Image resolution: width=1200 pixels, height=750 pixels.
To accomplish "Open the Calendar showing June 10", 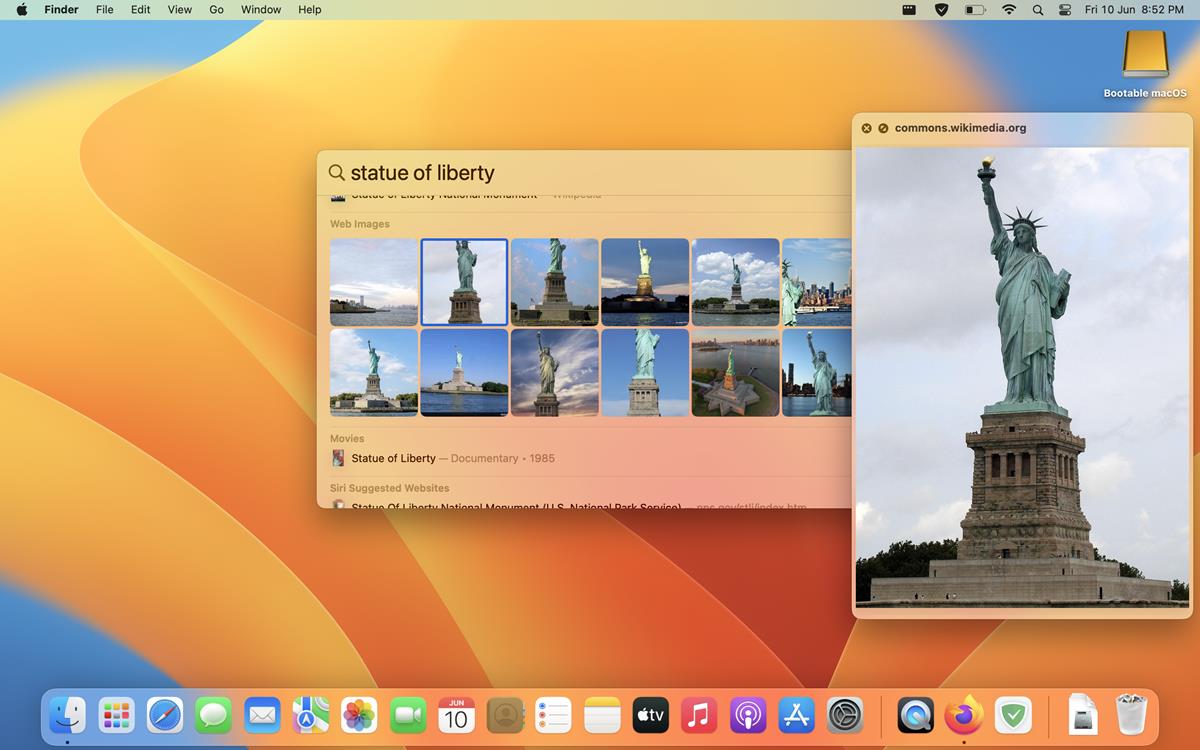I will pyautogui.click(x=456, y=715).
